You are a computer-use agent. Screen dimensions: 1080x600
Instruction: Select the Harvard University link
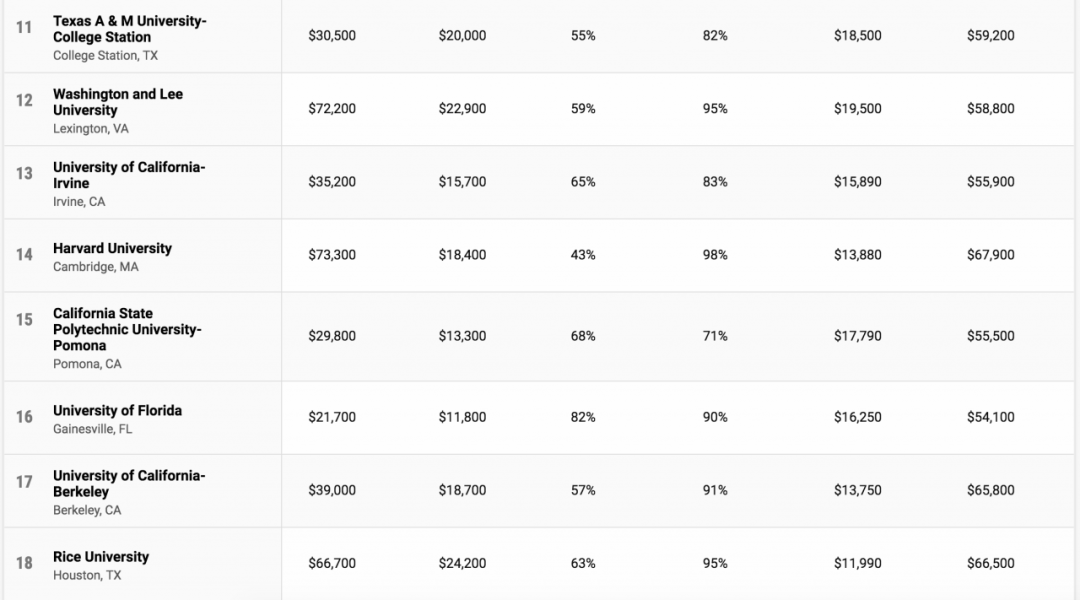point(112,248)
